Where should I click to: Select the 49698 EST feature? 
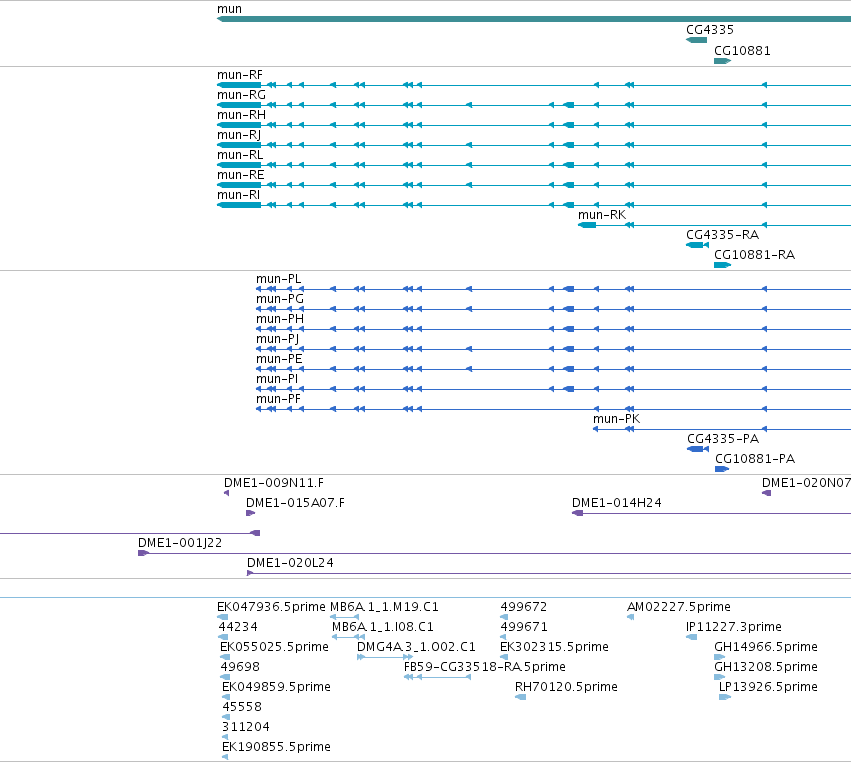tap(225, 677)
